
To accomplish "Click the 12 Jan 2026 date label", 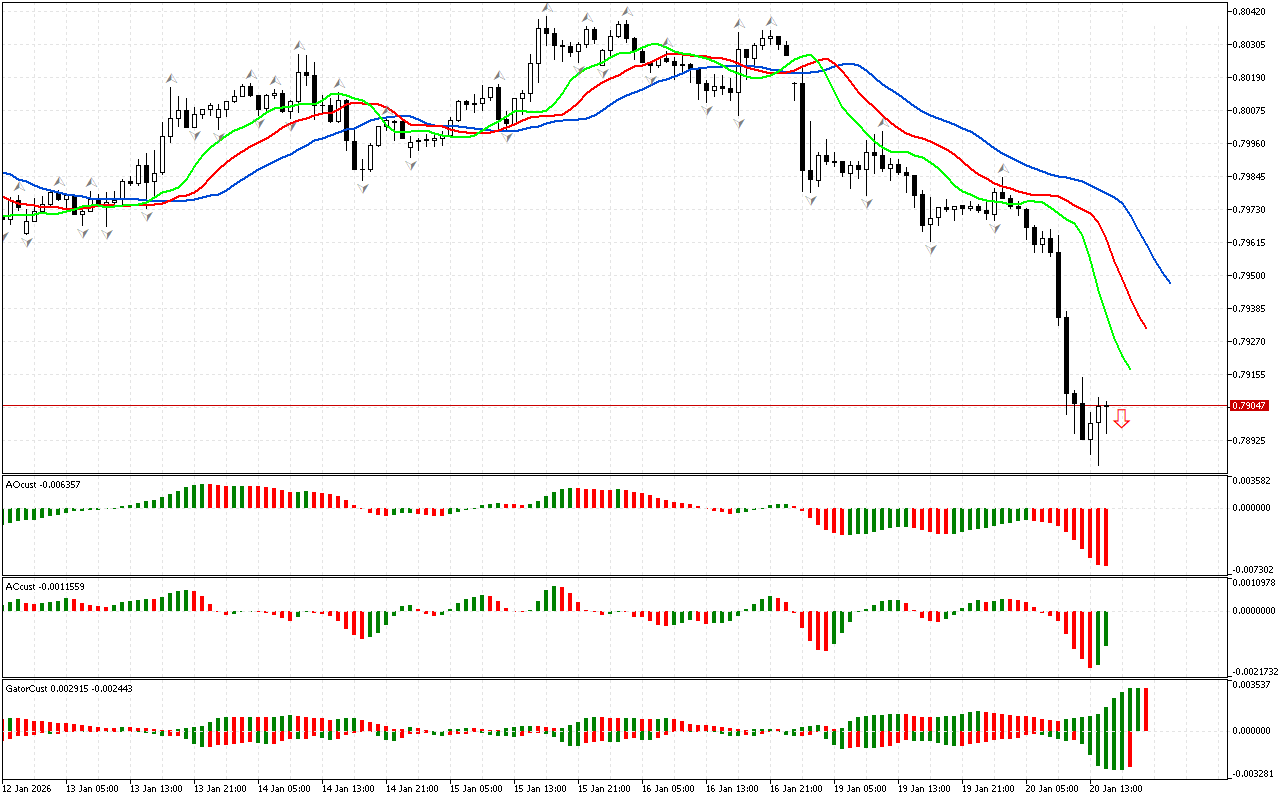I will (27, 789).
